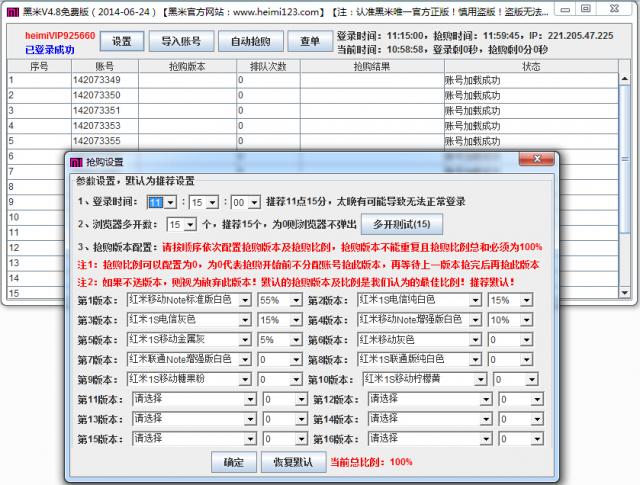This screenshot has width=640, height=485.
Task: Select account row 142073355
Action: (x=313, y=141)
